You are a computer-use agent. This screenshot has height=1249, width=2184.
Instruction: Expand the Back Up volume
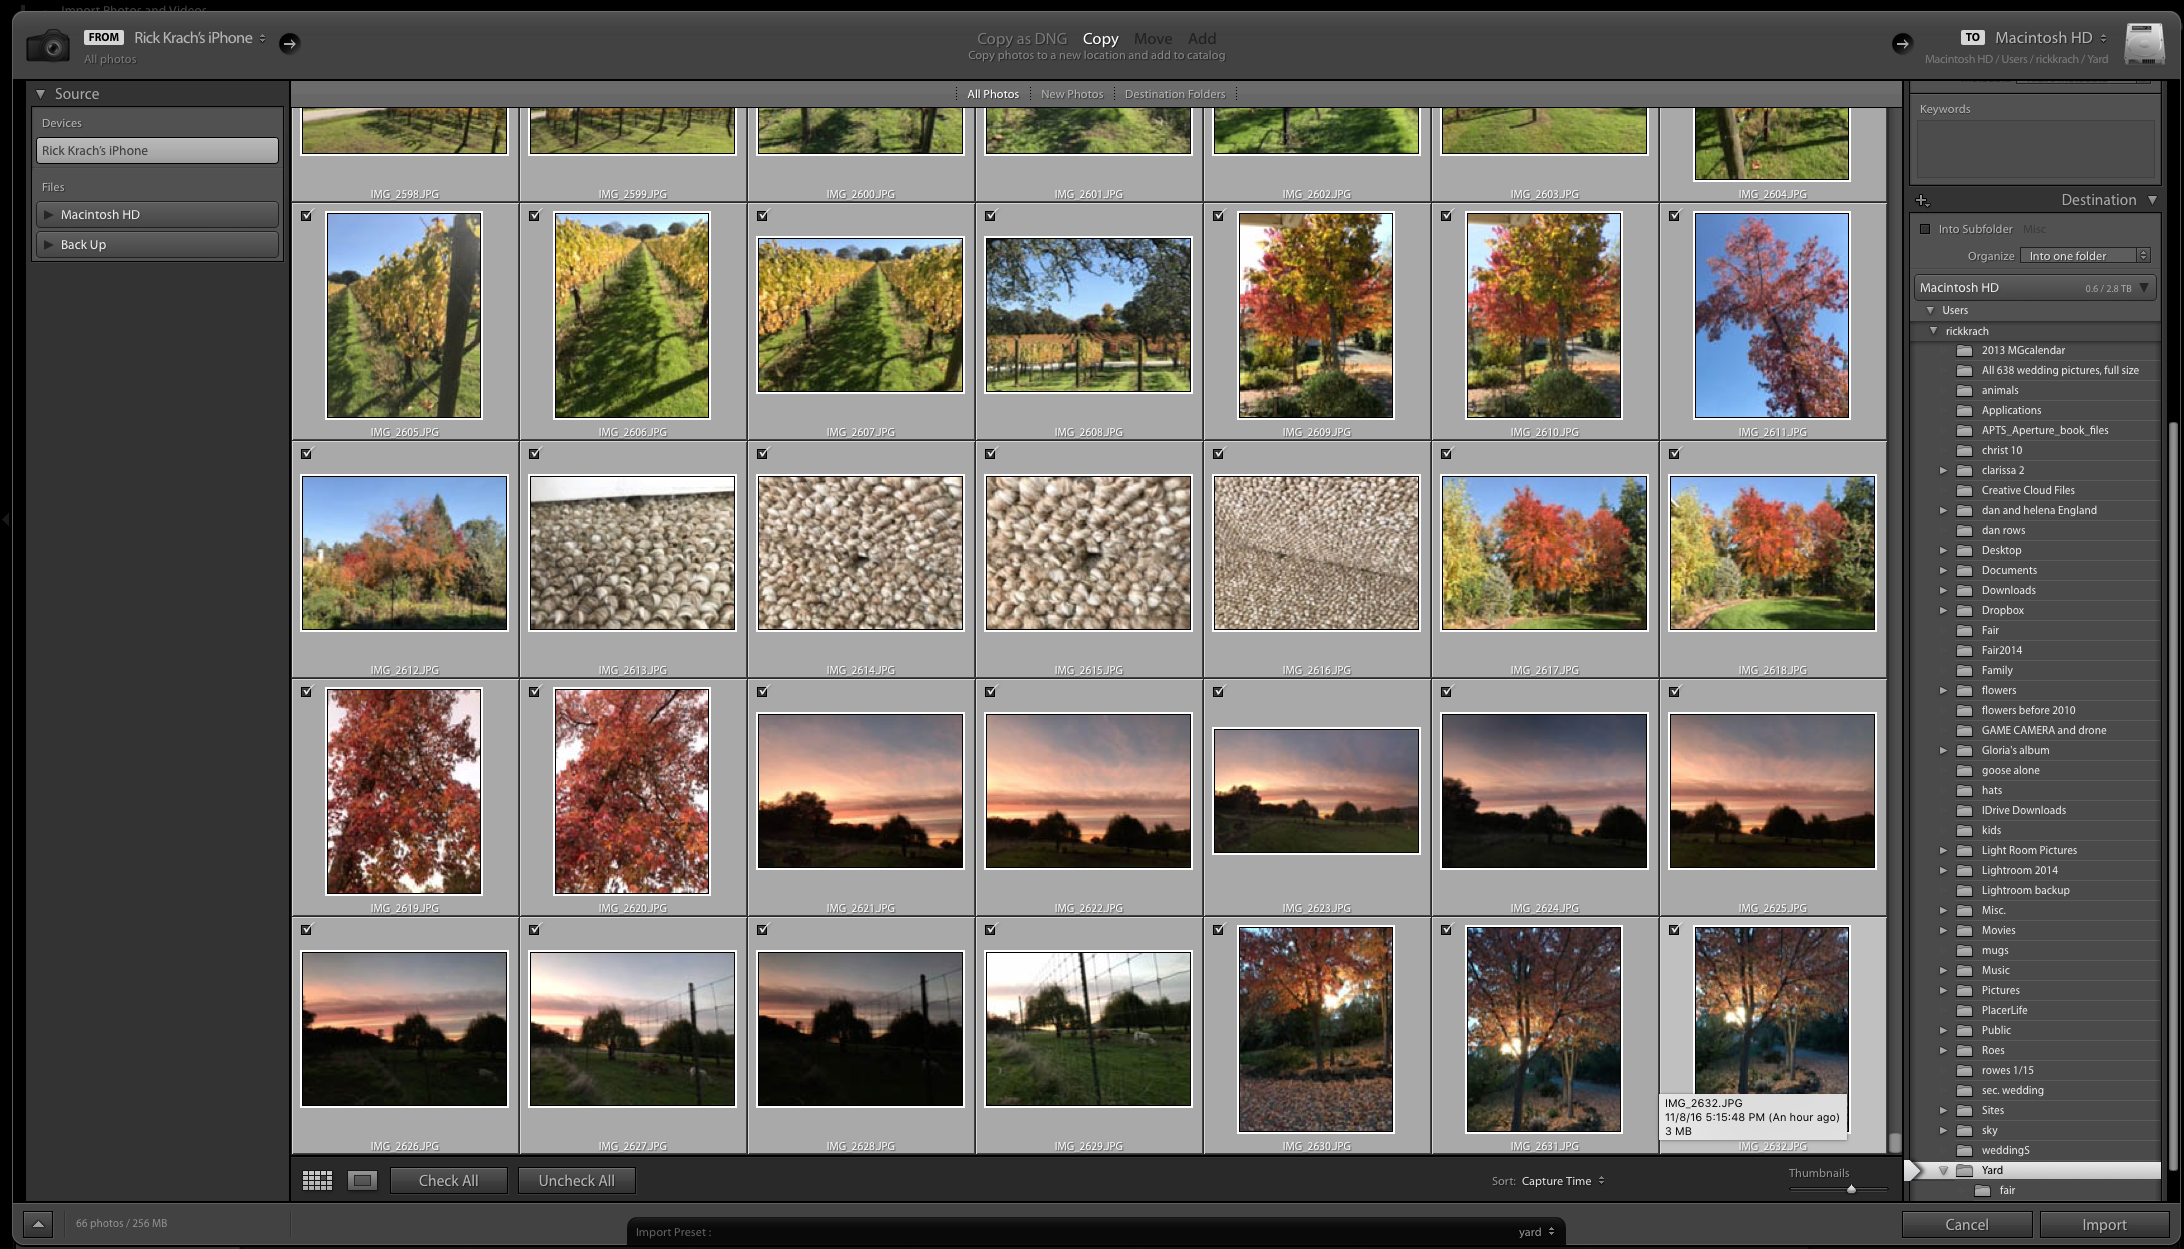coord(48,245)
